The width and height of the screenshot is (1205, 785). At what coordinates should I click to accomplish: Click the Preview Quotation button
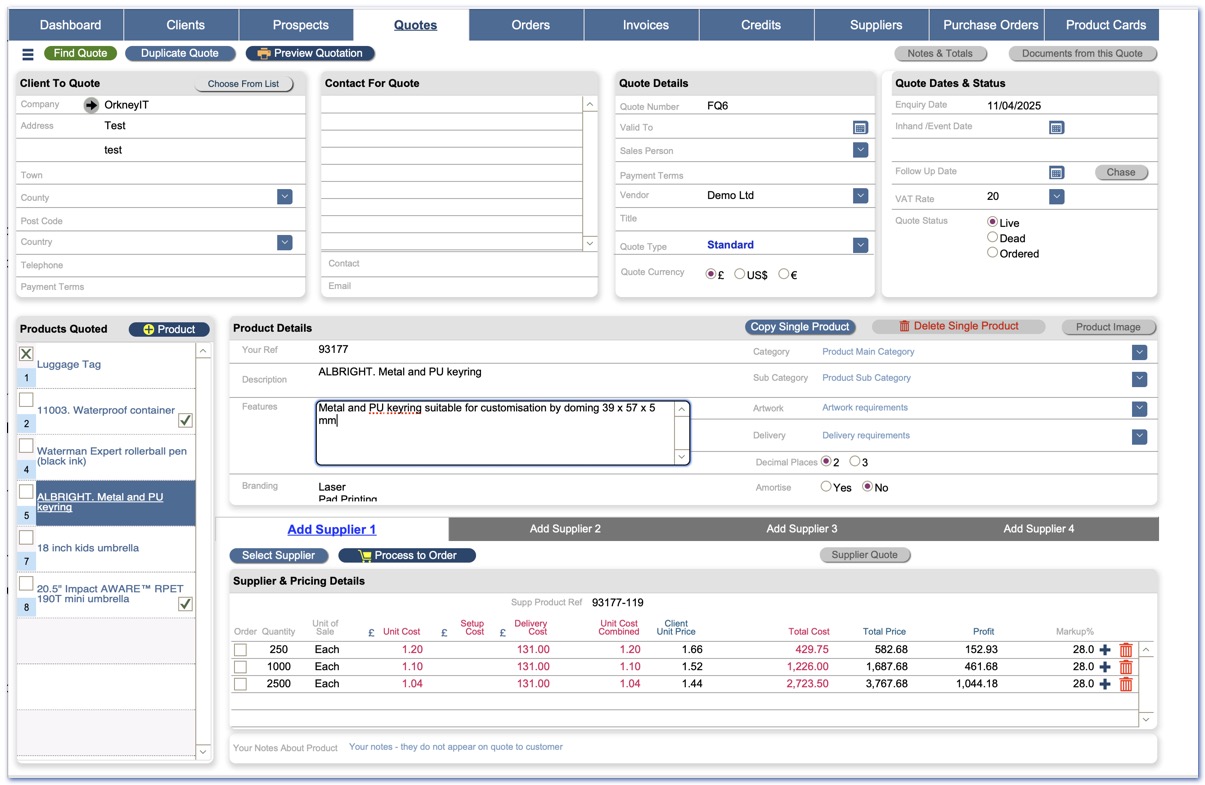(x=310, y=53)
